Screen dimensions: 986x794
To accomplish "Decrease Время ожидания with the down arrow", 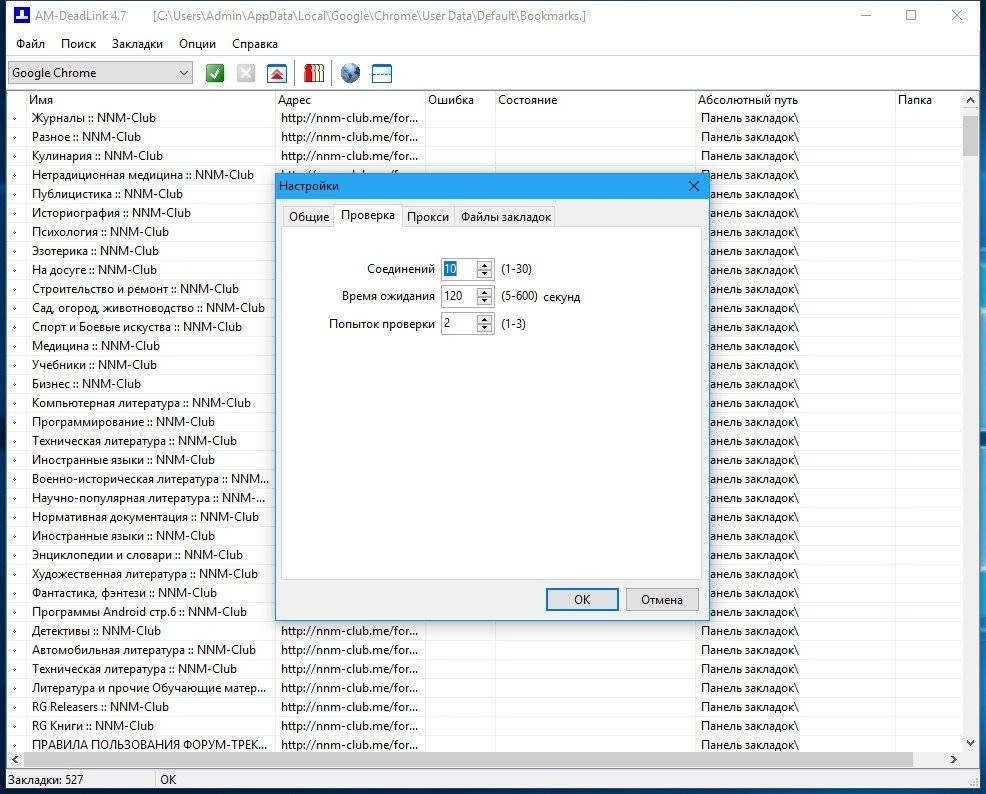I will 484,301.
